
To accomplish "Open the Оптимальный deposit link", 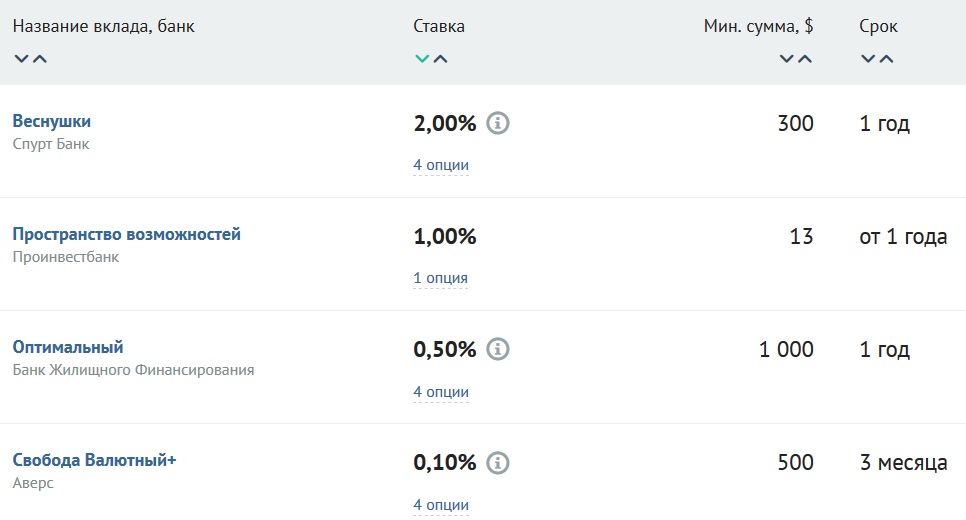I will click(x=68, y=347).
